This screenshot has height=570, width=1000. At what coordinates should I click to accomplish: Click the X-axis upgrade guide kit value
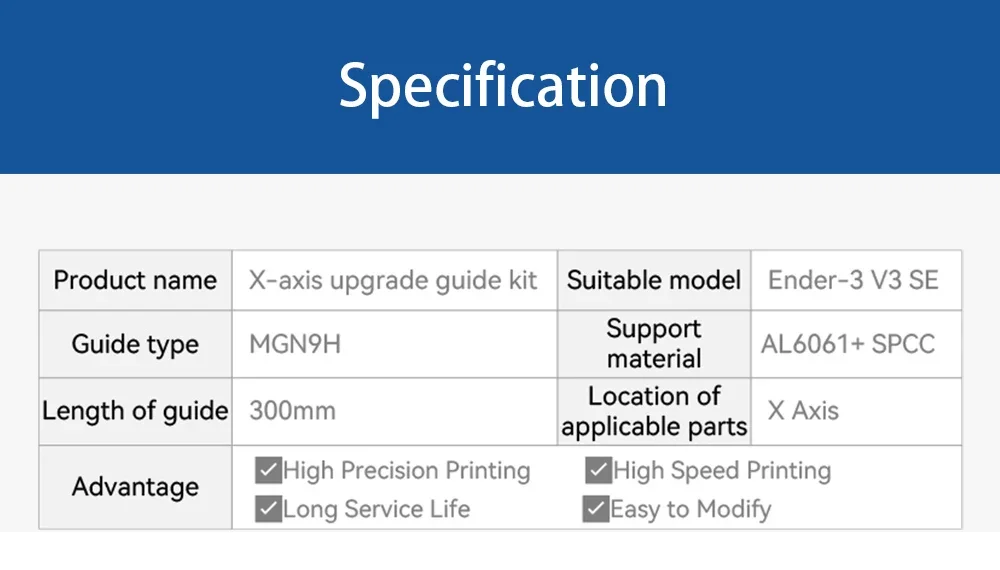393,281
